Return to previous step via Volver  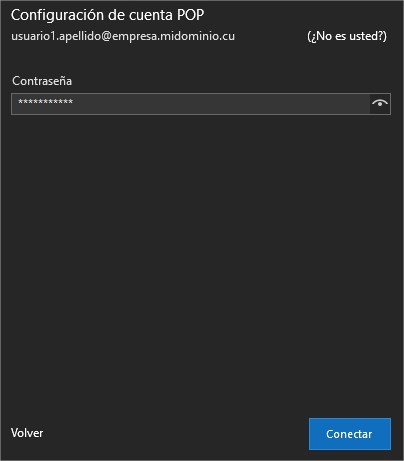(27, 433)
